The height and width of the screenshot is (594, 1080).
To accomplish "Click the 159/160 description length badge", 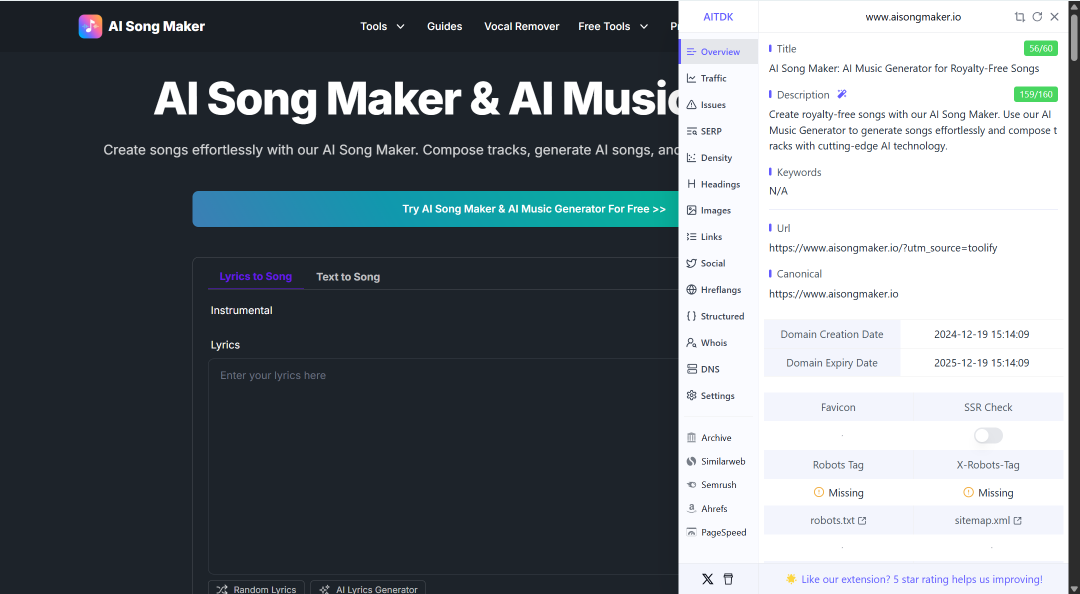I will pyautogui.click(x=1036, y=94).
